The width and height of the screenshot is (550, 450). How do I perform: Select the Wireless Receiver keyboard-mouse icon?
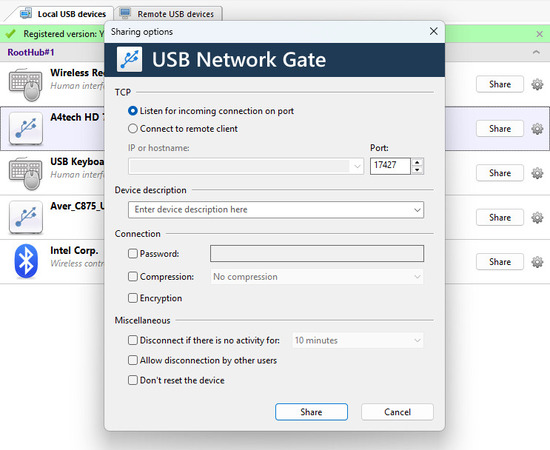(26, 85)
